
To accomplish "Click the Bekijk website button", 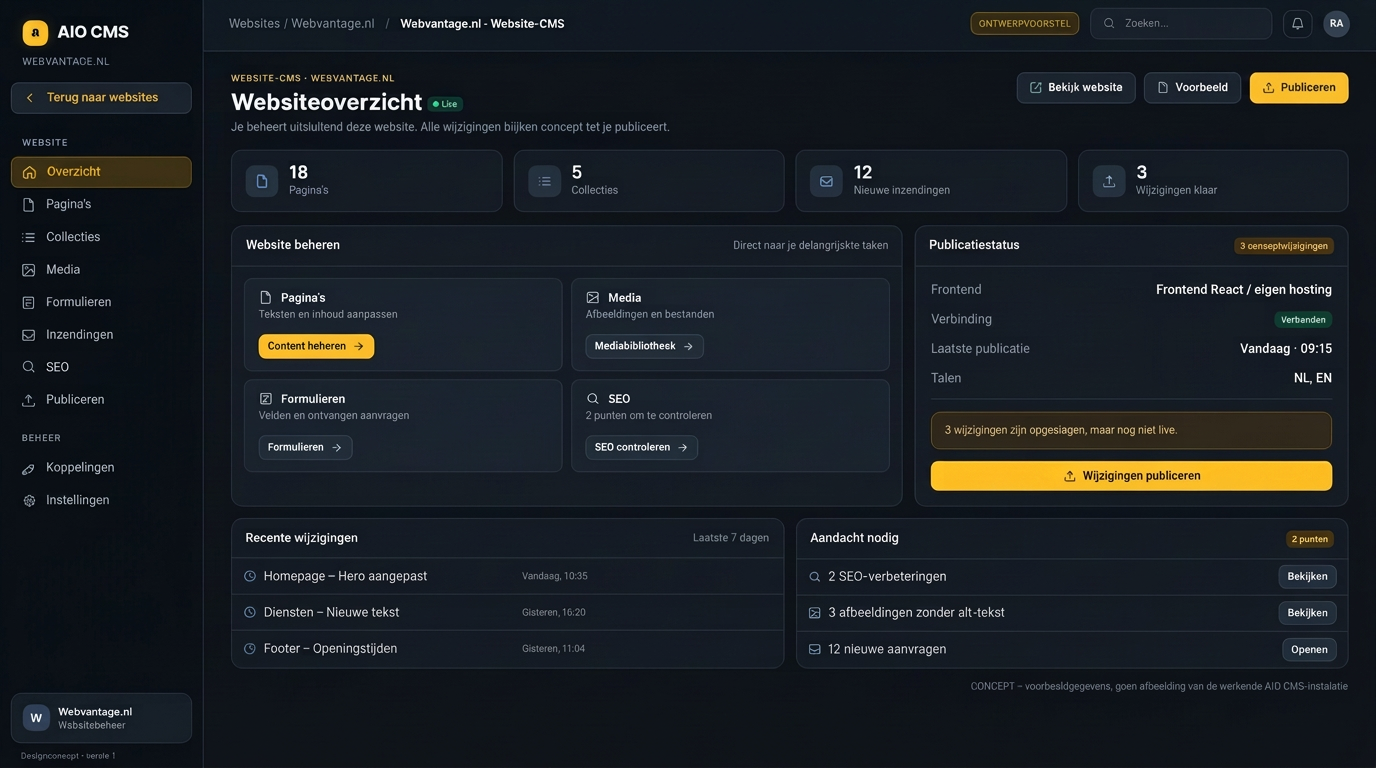I will [1076, 88].
